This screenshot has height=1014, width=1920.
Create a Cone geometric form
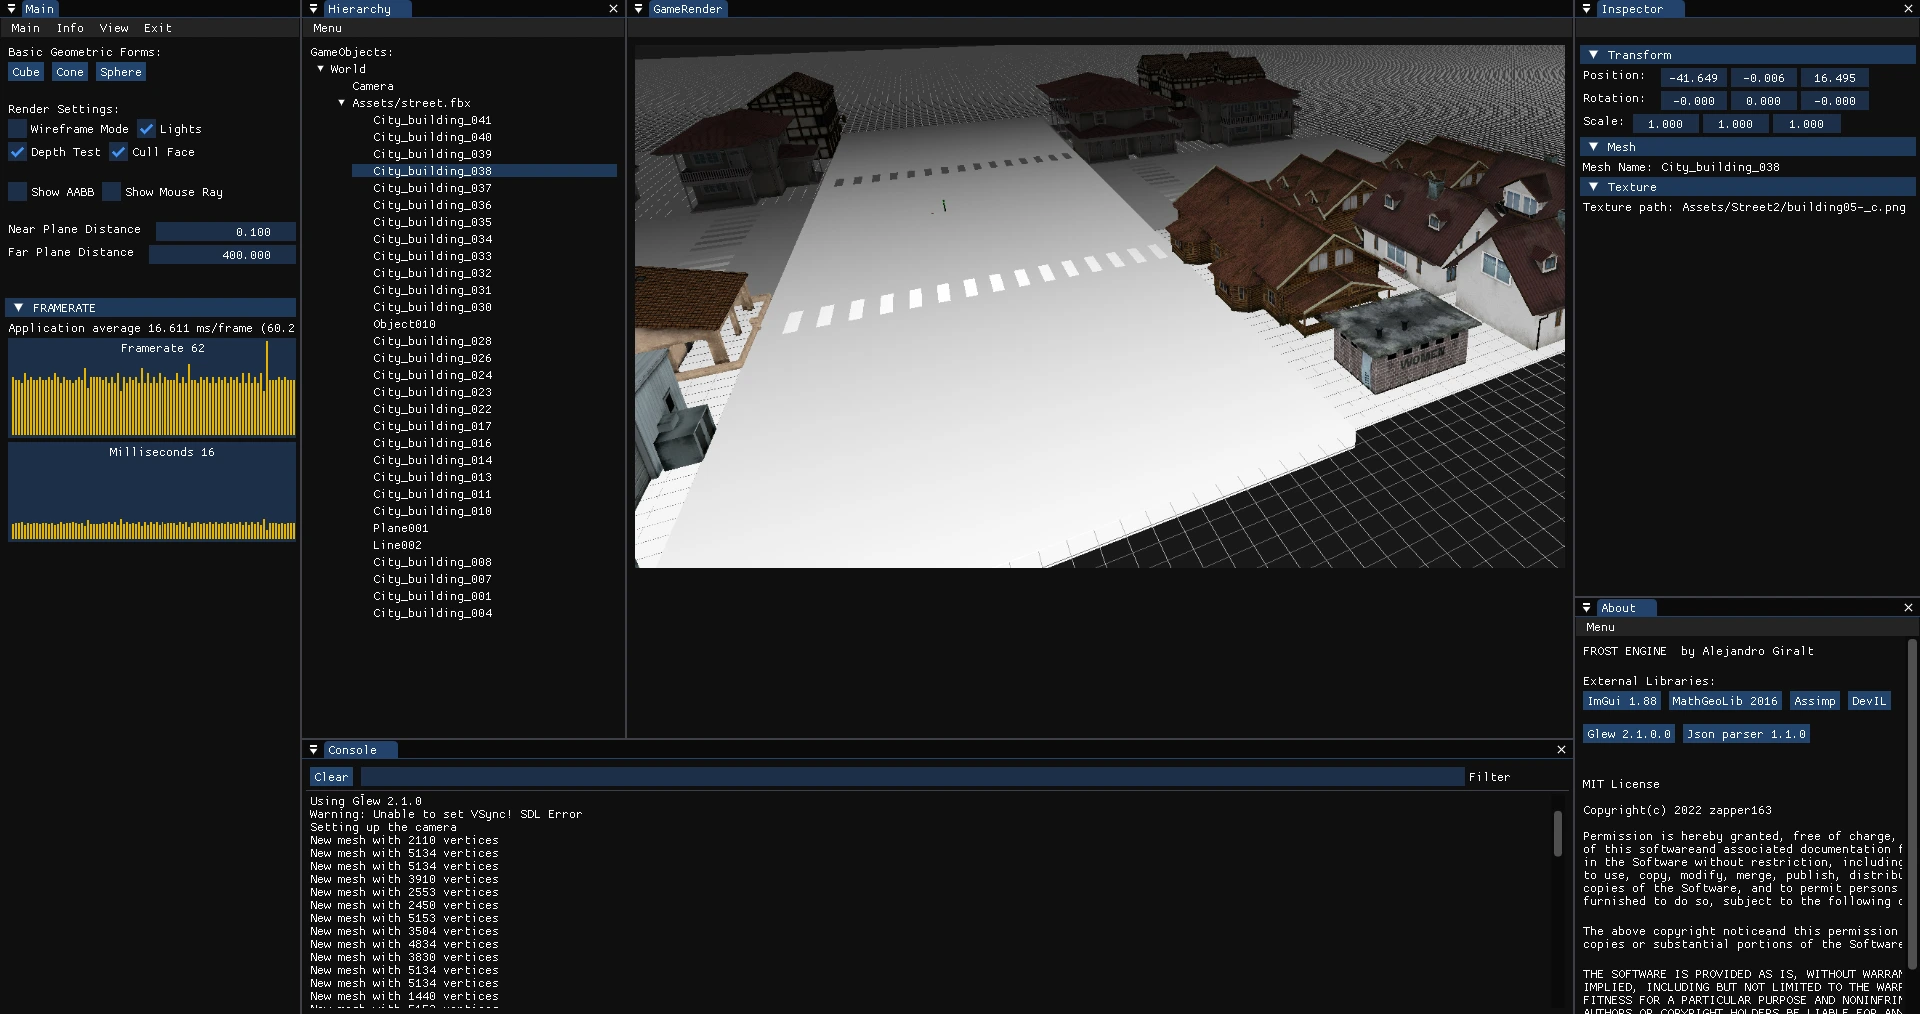70,72
